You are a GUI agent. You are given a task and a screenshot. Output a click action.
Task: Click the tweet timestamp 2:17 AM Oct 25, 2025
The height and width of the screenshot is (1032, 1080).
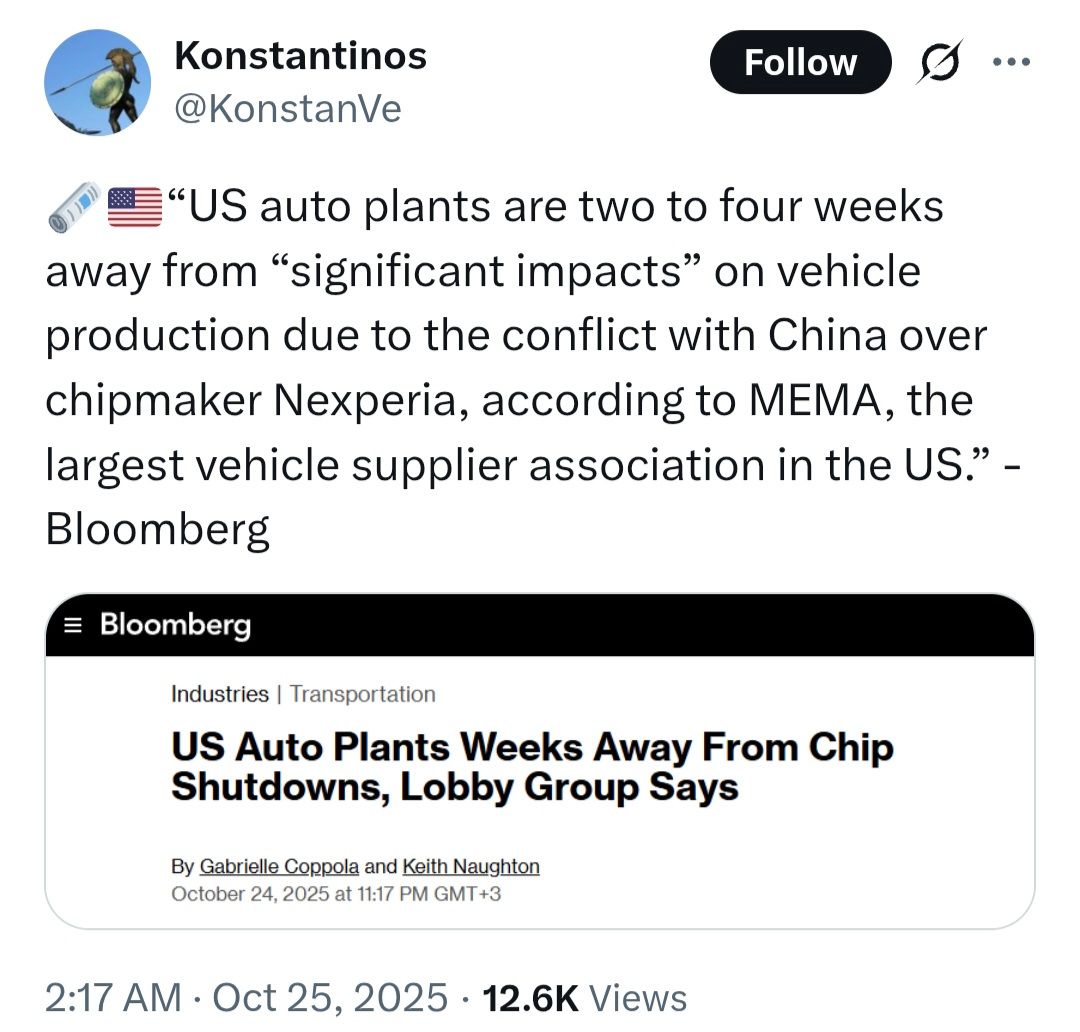pyautogui.click(x=246, y=997)
